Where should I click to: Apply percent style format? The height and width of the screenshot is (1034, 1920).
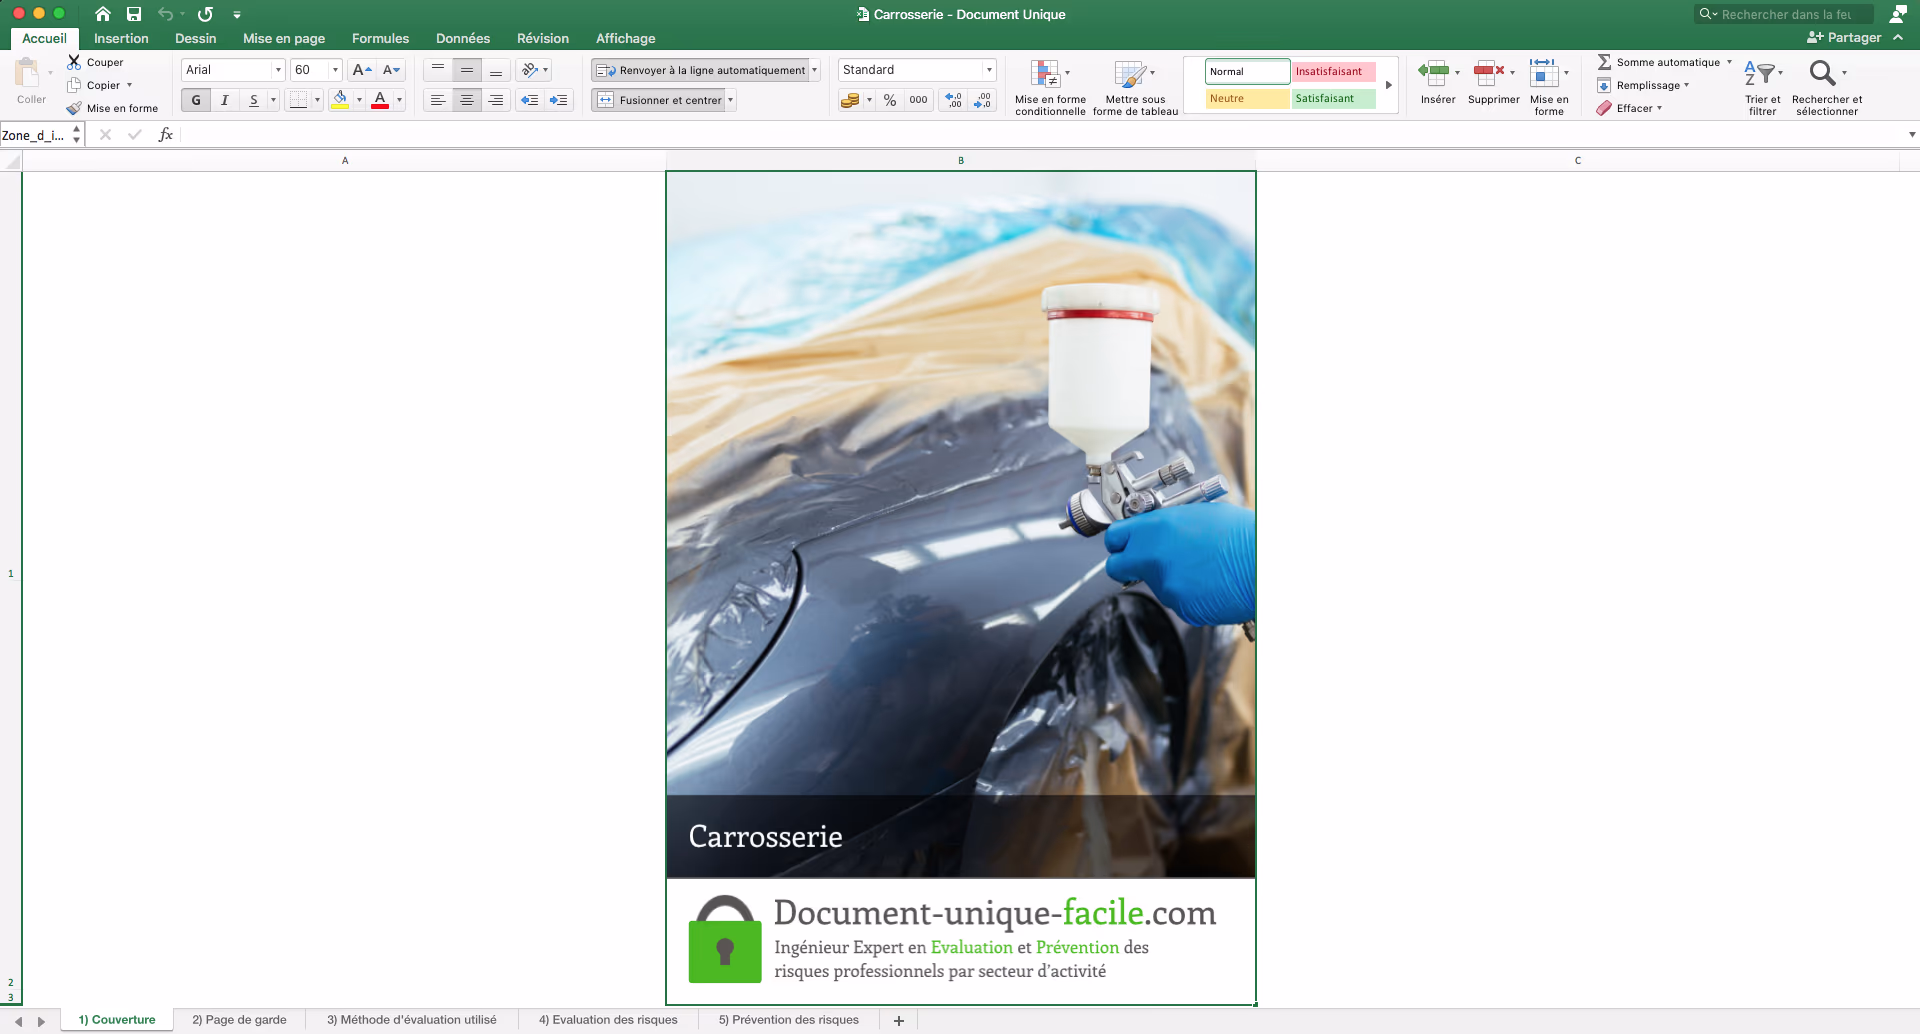point(890,100)
